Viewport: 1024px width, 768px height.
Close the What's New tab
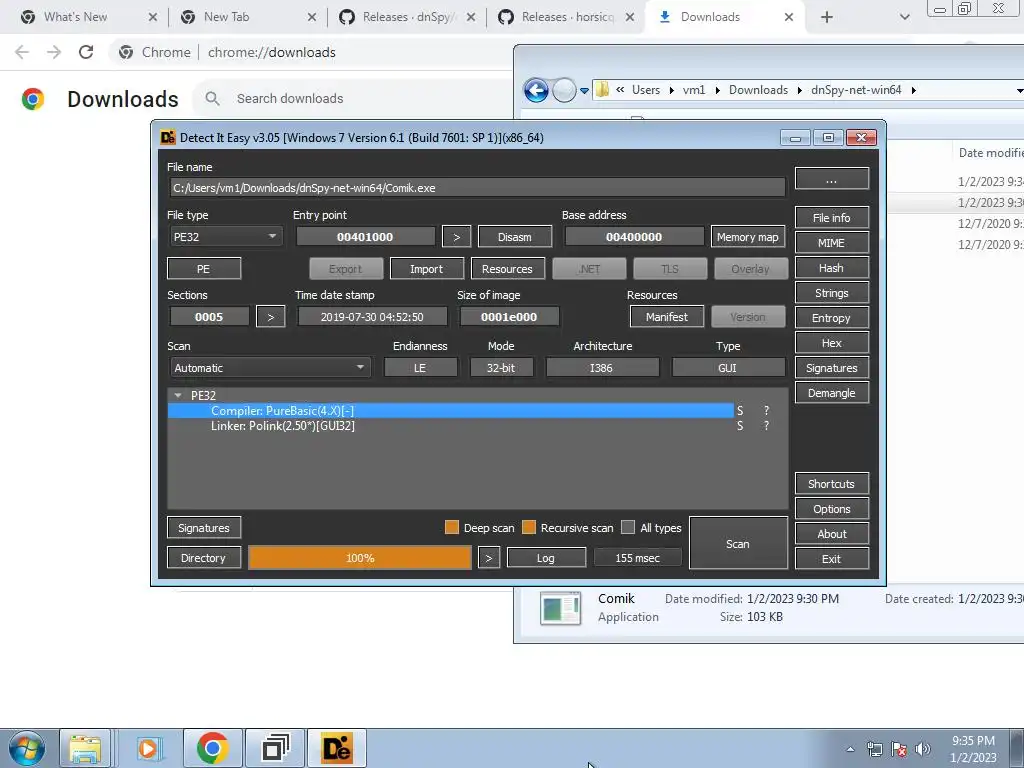(x=153, y=17)
